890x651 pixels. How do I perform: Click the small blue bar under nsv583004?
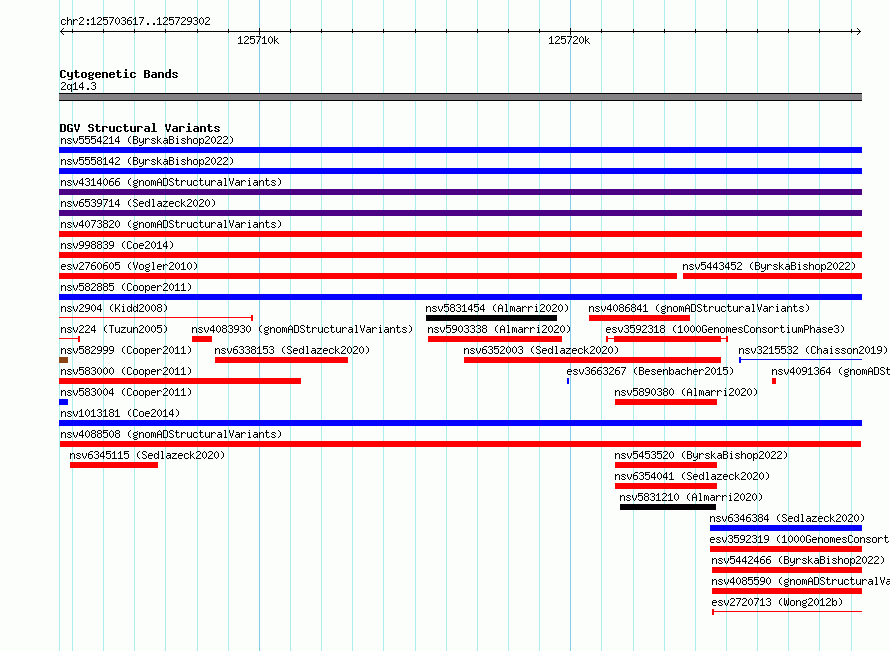coord(64,402)
